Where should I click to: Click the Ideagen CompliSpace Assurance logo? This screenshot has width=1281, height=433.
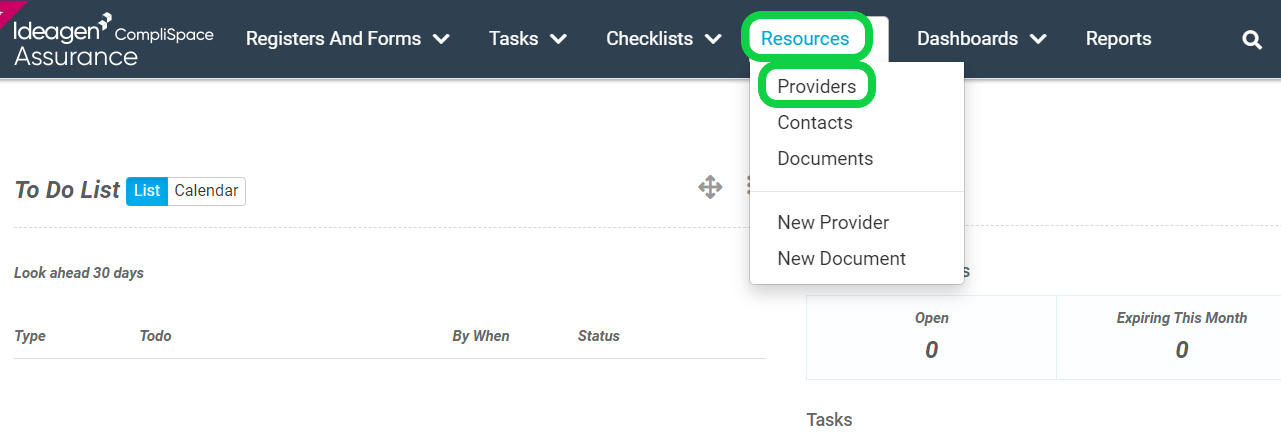click(x=112, y=40)
